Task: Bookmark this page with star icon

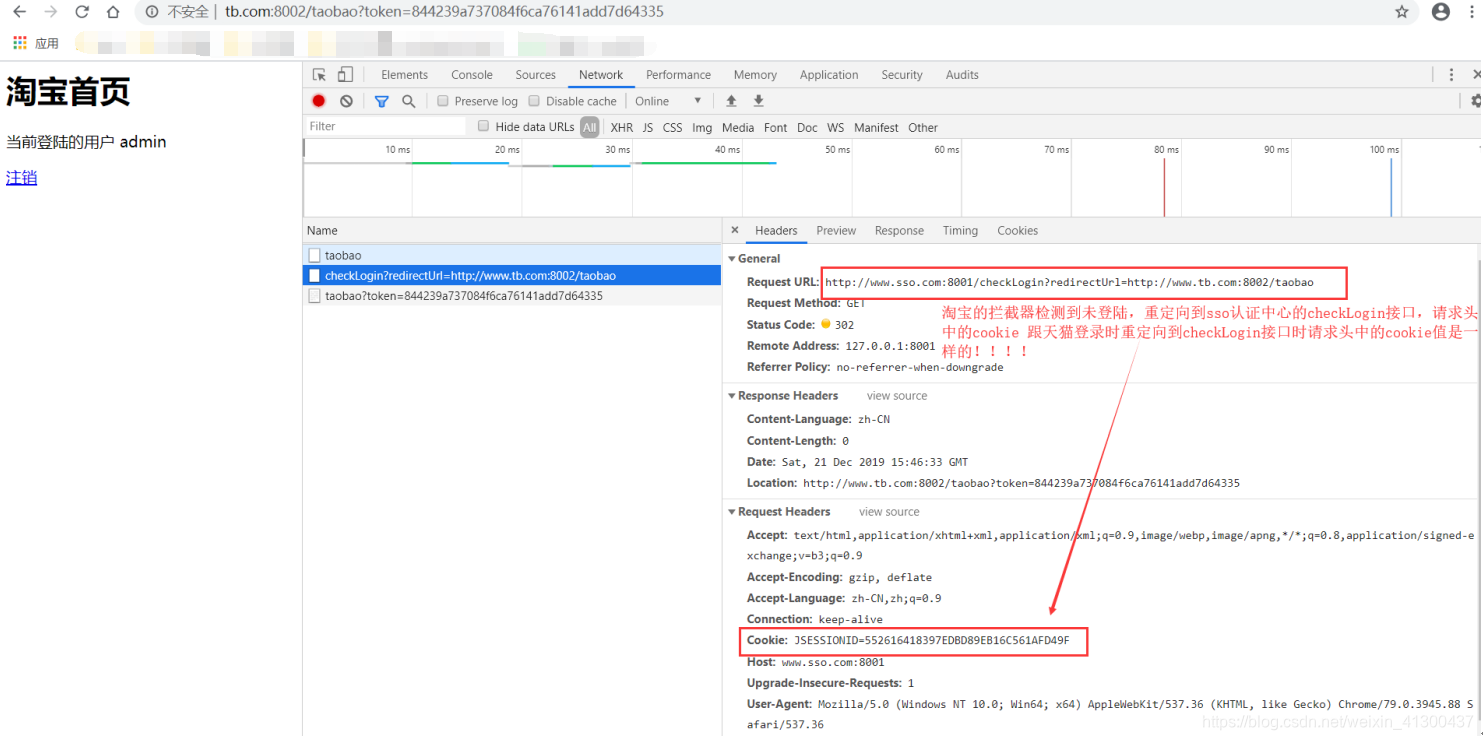Action: 1401,12
